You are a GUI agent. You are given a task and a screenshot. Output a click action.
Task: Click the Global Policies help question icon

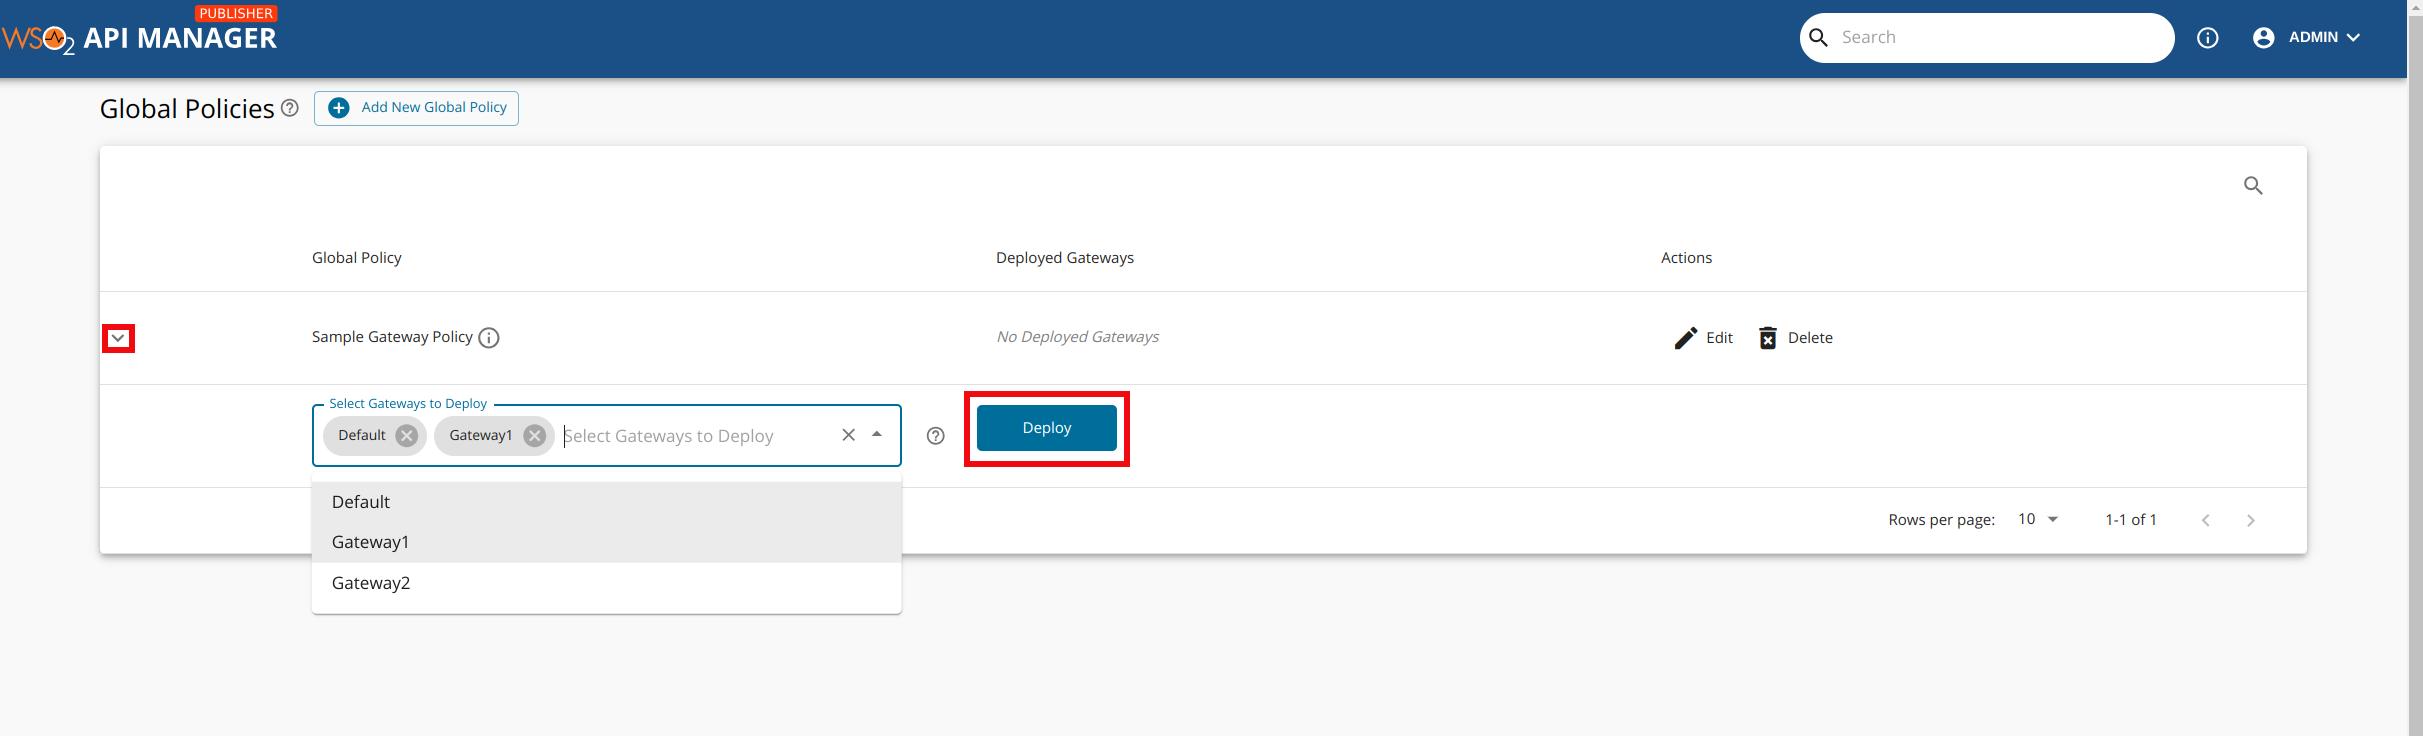[x=290, y=108]
